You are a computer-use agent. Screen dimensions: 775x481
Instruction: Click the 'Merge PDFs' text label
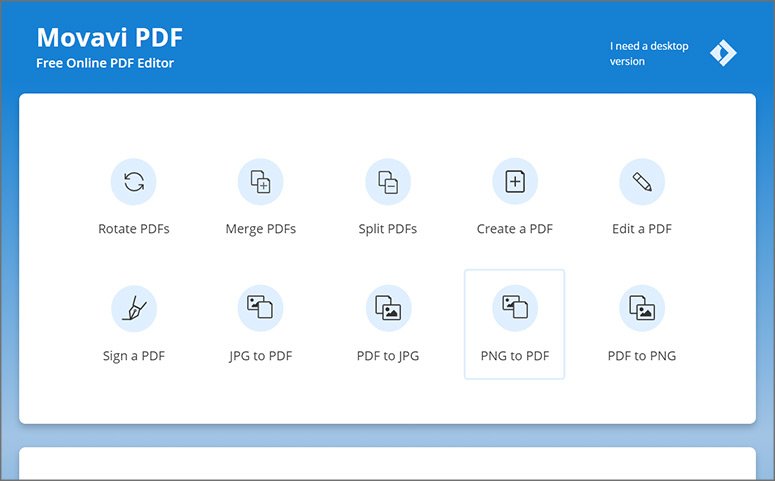261,229
